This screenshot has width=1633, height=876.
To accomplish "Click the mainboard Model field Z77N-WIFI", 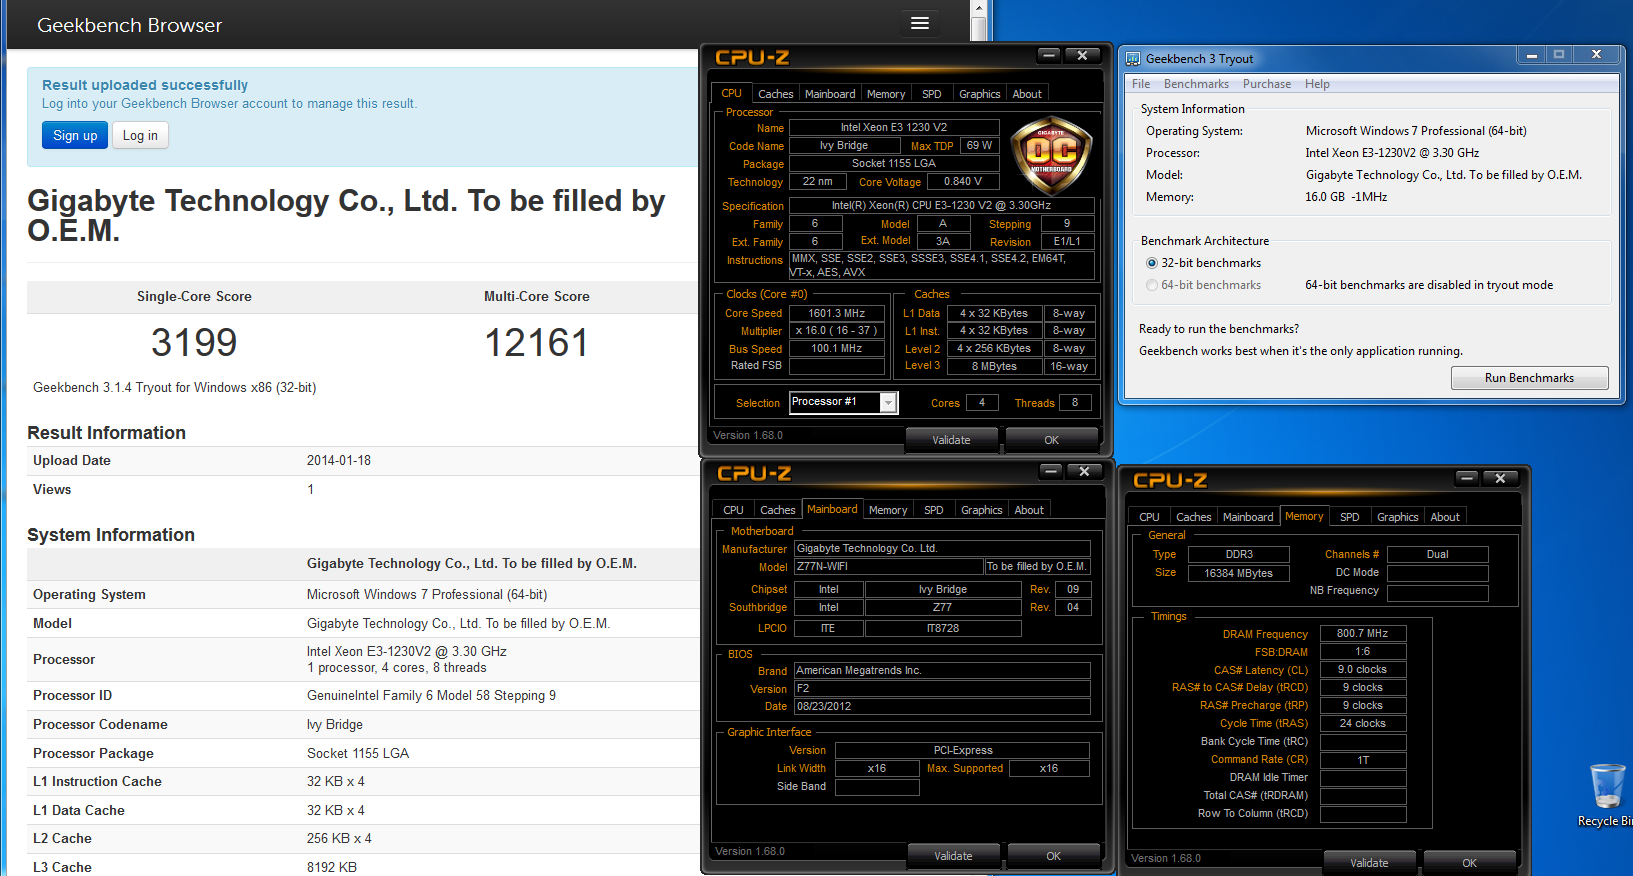I will click(x=889, y=566).
